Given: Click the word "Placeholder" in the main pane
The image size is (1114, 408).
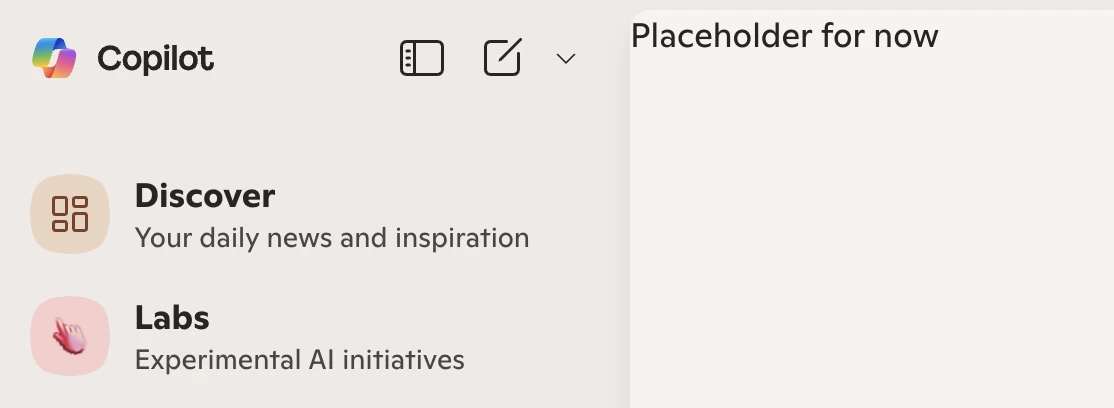Looking at the screenshot, I should tap(722, 36).
